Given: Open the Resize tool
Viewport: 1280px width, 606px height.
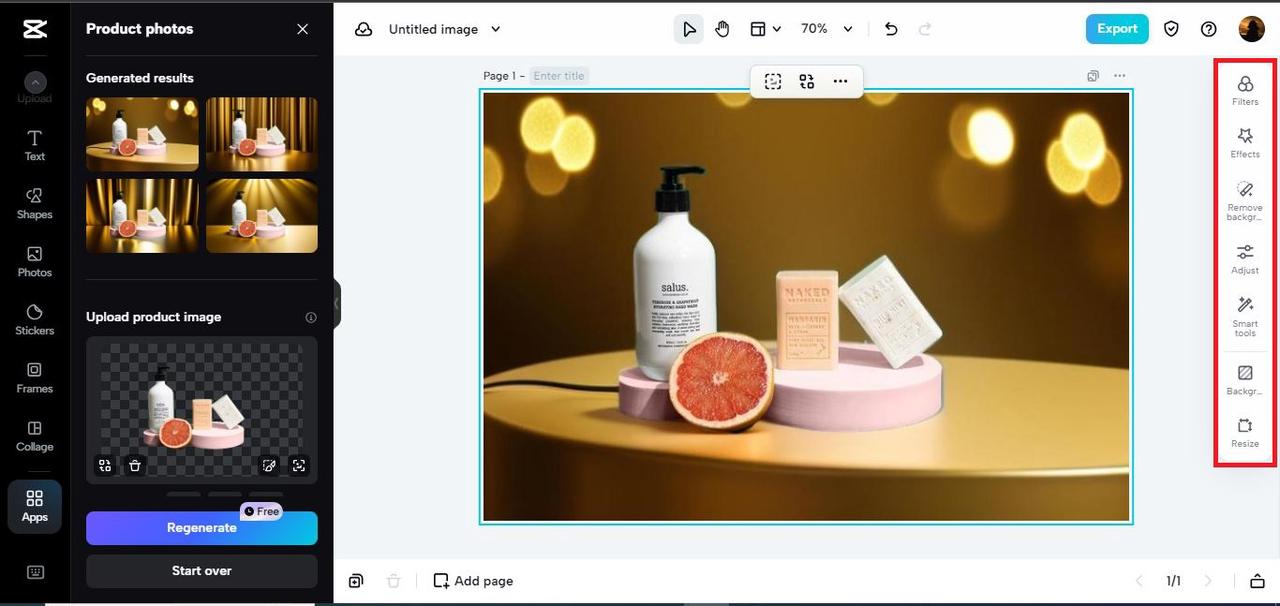Looking at the screenshot, I should [1245, 432].
